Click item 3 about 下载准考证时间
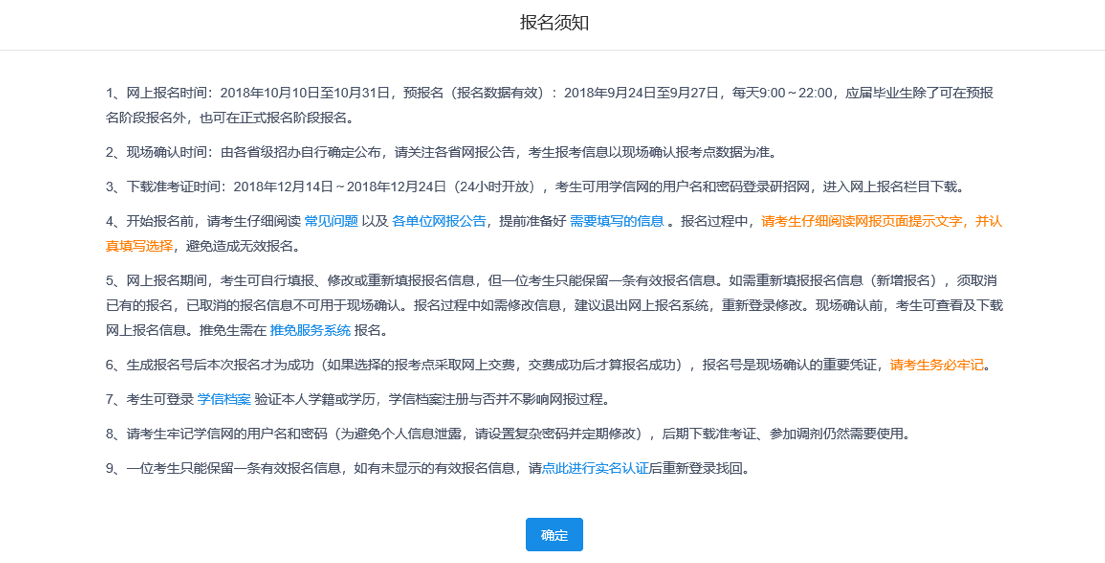The width and height of the screenshot is (1105, 563). (532, 186)
